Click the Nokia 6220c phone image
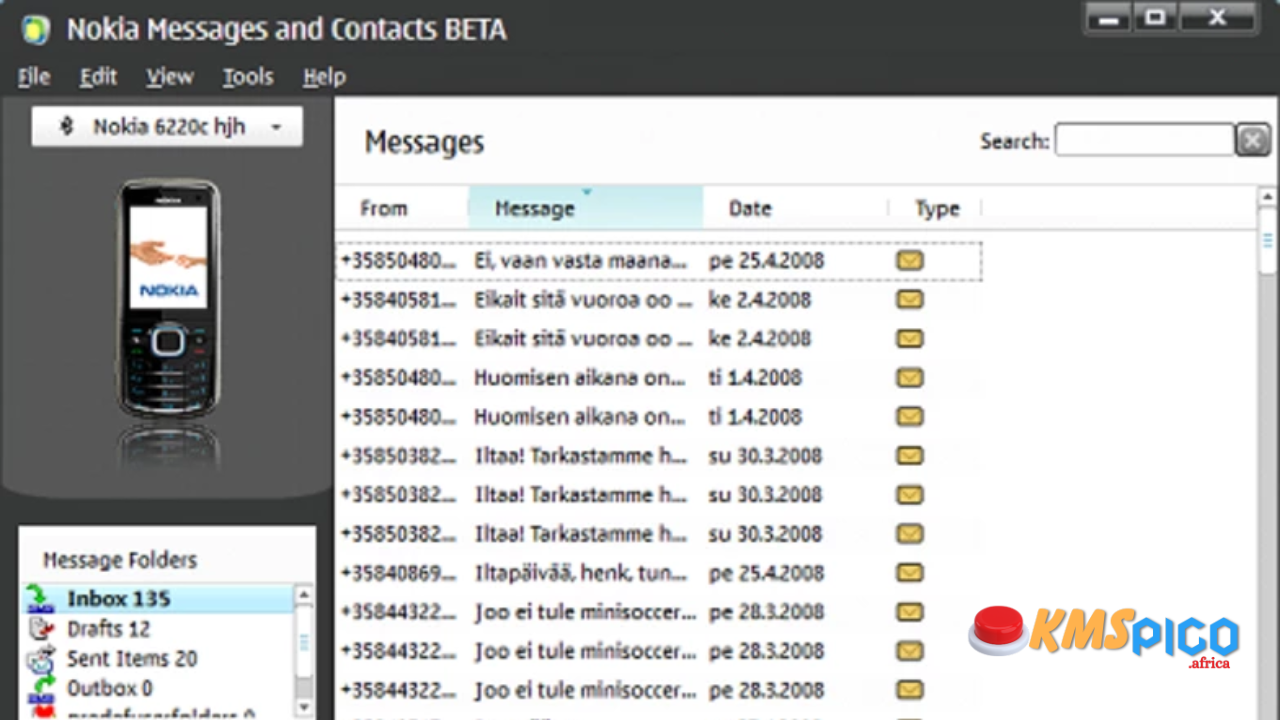 coord(168,298)
